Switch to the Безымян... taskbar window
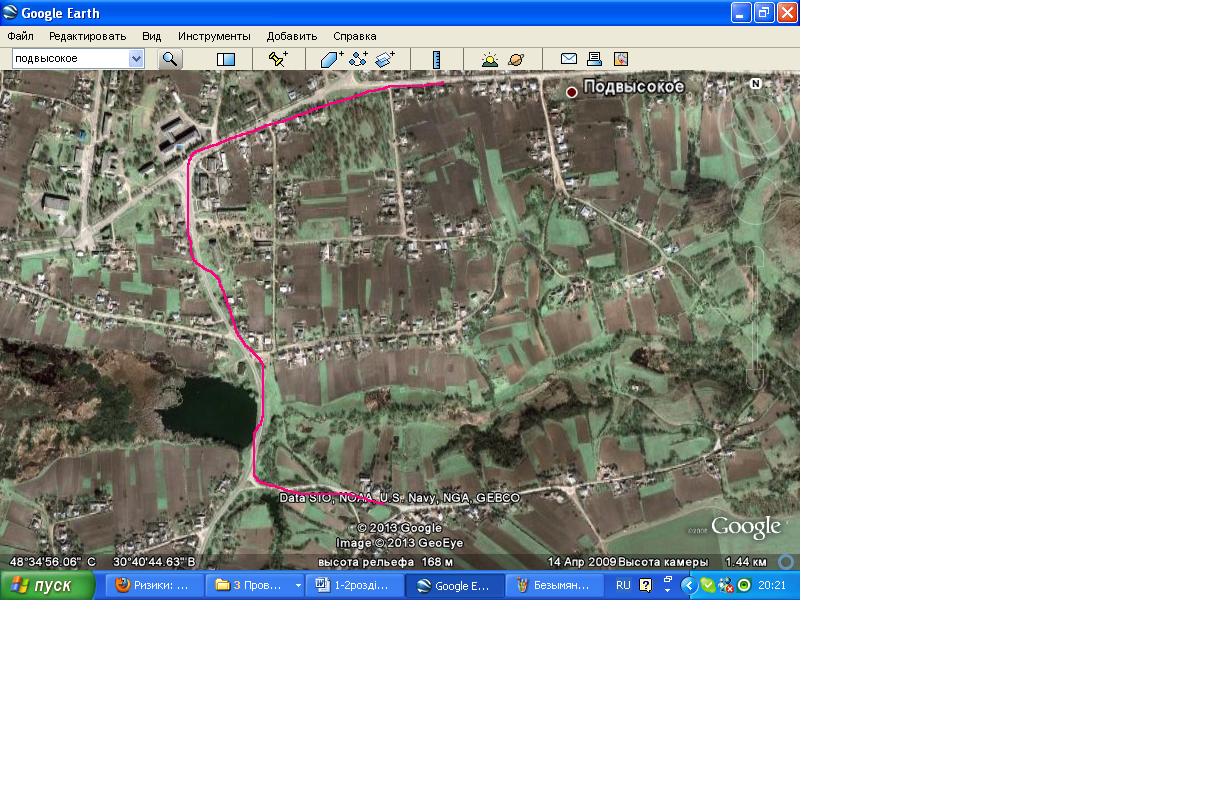 555,585
